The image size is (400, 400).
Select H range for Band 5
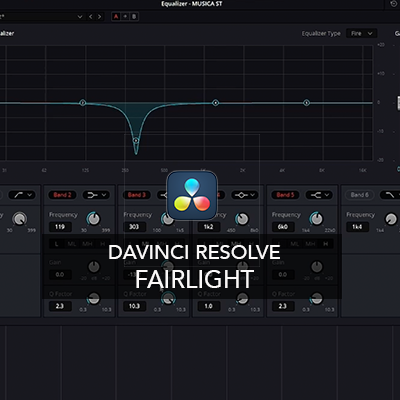point(326,244)
